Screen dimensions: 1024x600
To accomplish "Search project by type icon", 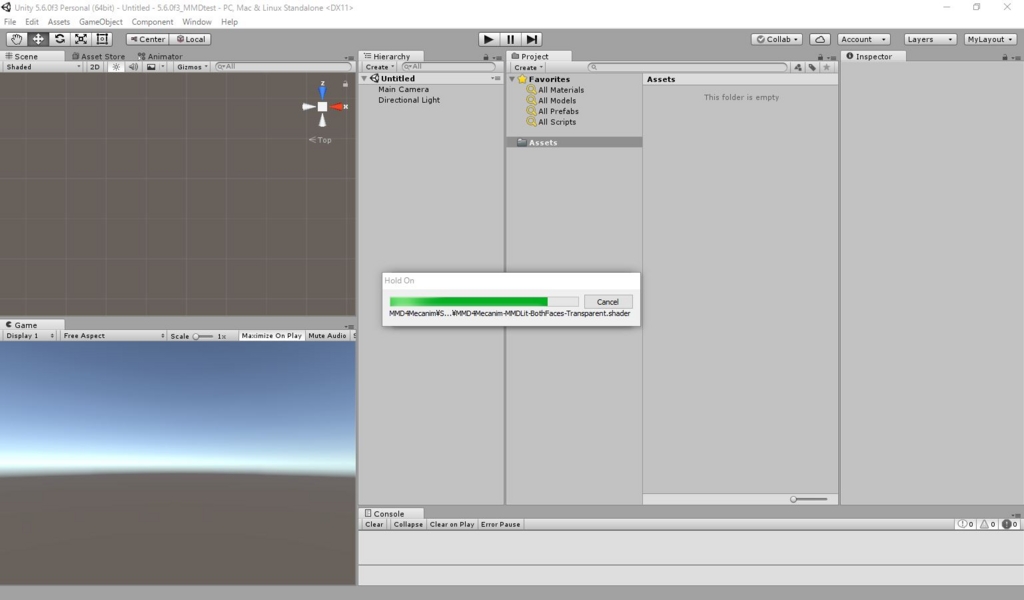I will [797, 67].
